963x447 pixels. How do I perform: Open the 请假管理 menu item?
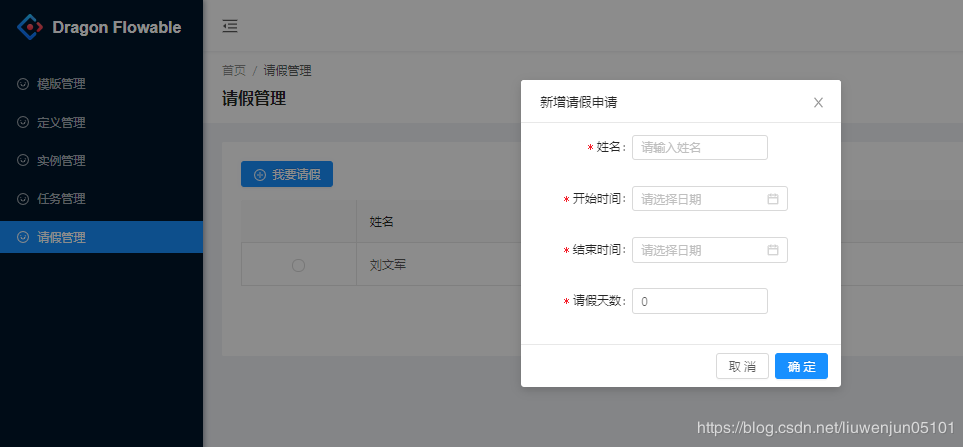[101, 237]
